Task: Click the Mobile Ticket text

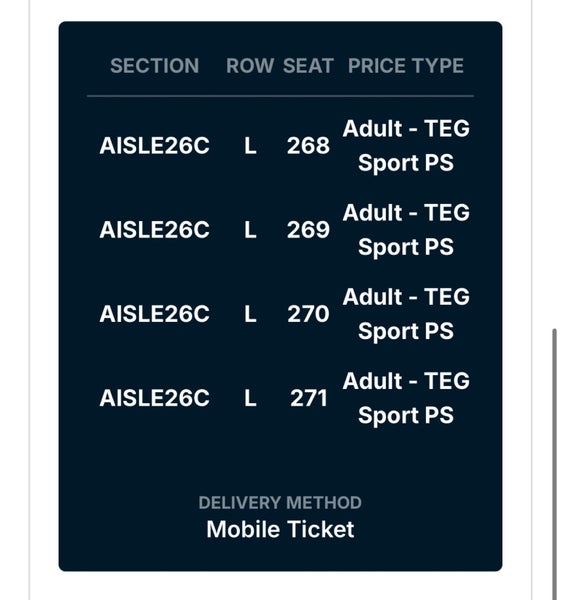Action: [280, 530]
